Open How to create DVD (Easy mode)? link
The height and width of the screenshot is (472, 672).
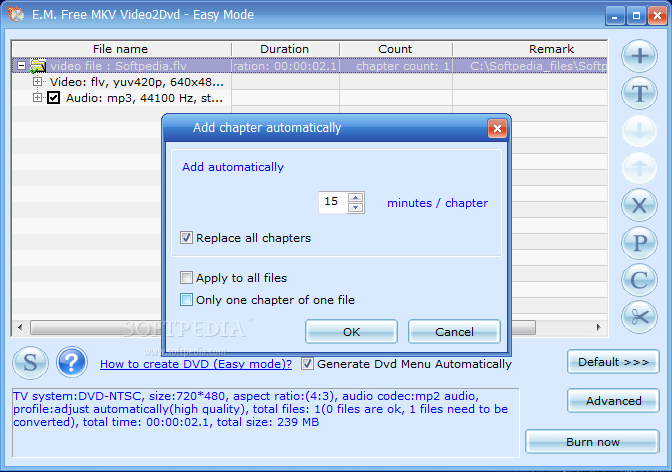[x=196, y=364]
